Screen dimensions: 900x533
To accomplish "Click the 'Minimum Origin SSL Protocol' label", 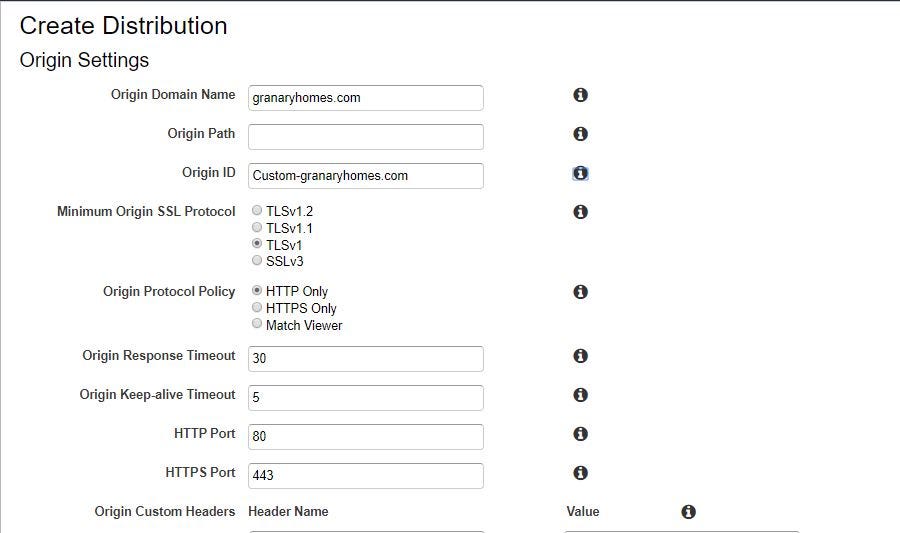I will pyautogui.click(x=146, y=212).
